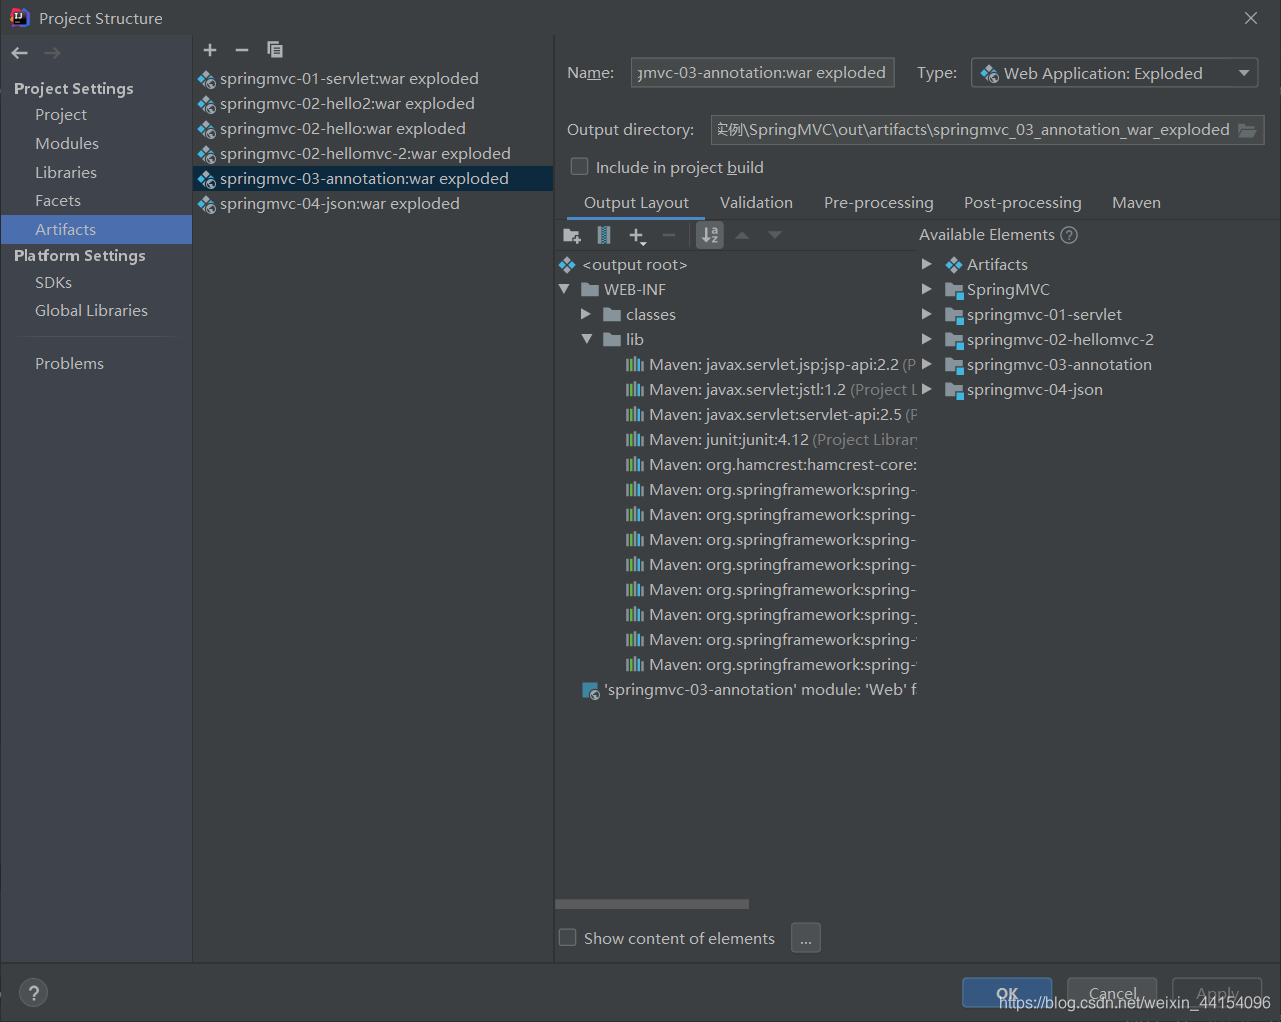
Task: Click the classes folder icon
Action: click(x=613, y=315)
